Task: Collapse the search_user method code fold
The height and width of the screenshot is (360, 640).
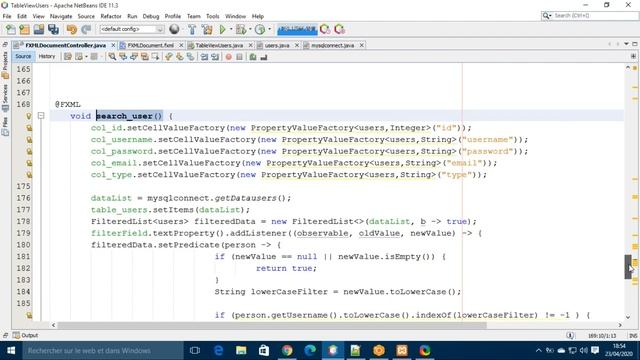Action: tap(41, 116)
